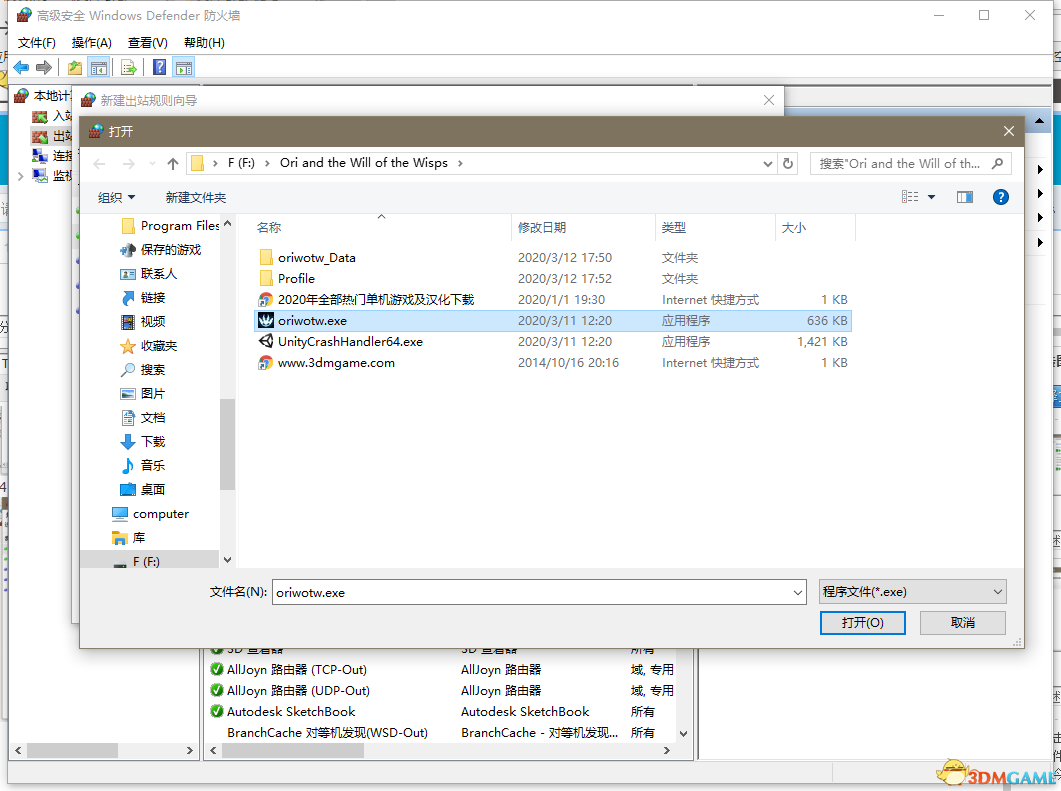Expand the 文件名 filename history dropdown
1061x791 pixels.
(x=798, y=592)
